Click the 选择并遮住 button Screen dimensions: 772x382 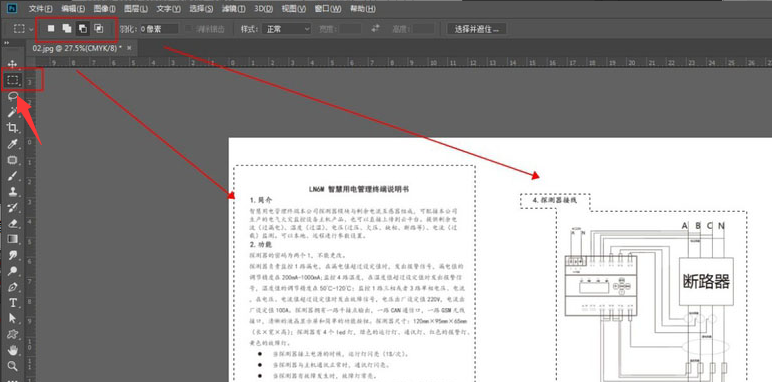(477, 29)
